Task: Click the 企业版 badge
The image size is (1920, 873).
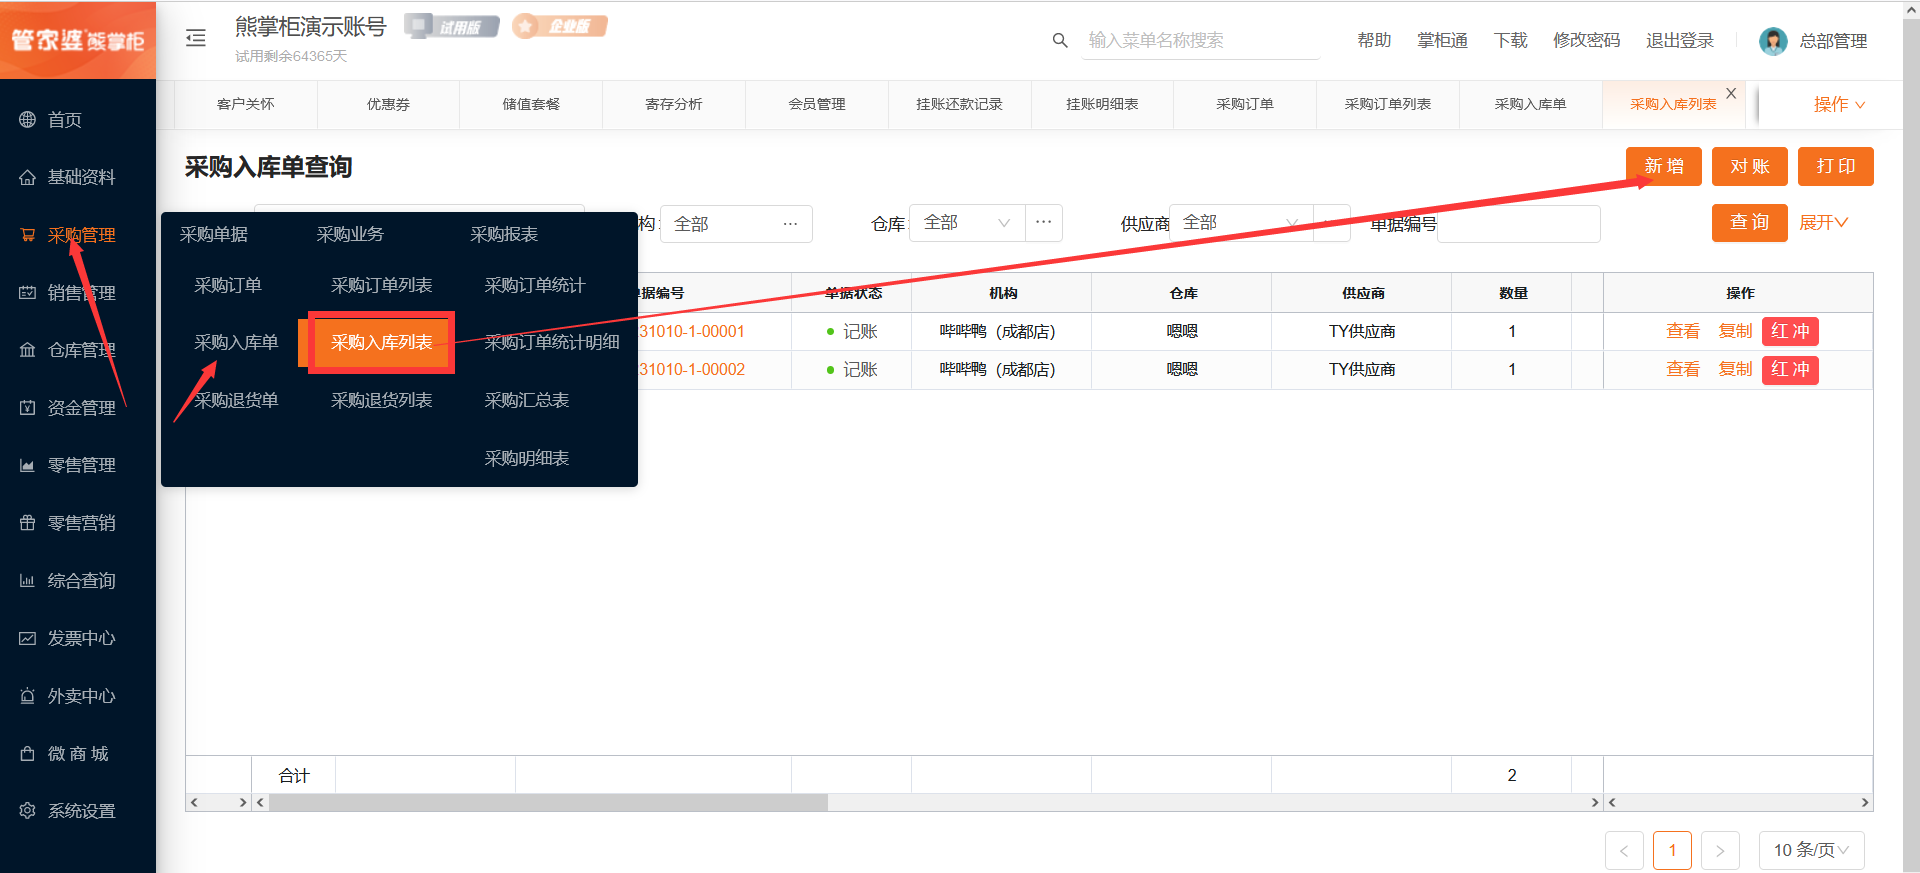Action: coord(560,26)
